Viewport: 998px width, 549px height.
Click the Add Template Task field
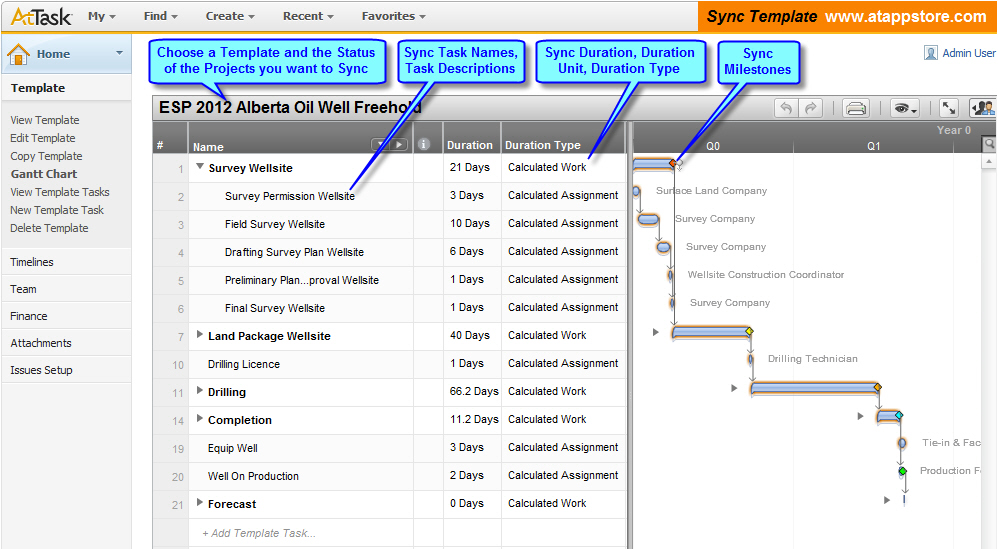point(259,533)
